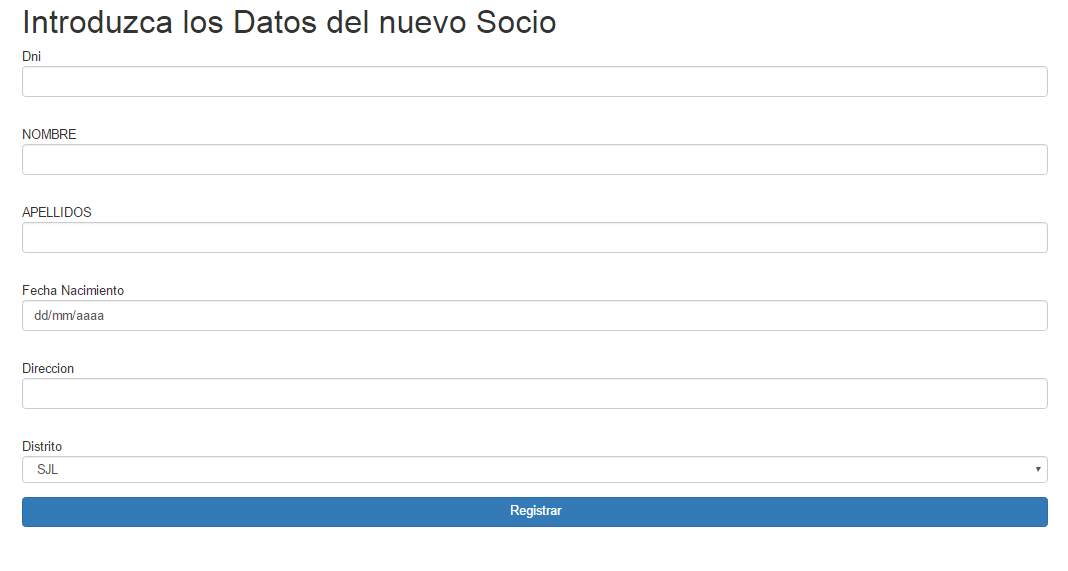Click the Dni input field
1068x571 pixels.
535,82
